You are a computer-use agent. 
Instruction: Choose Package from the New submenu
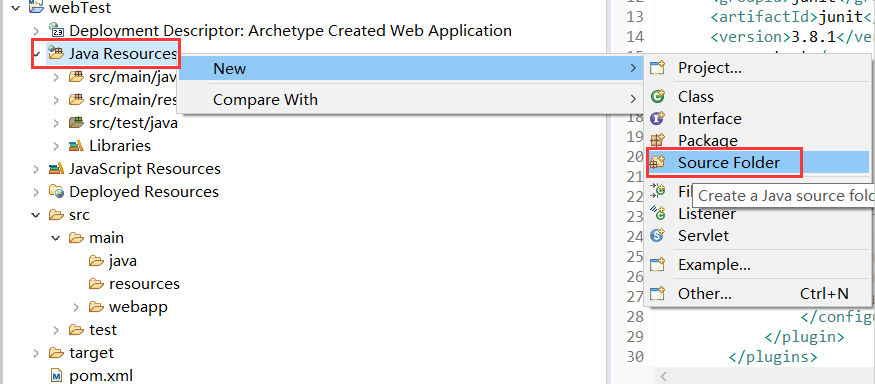click(759, 140)
